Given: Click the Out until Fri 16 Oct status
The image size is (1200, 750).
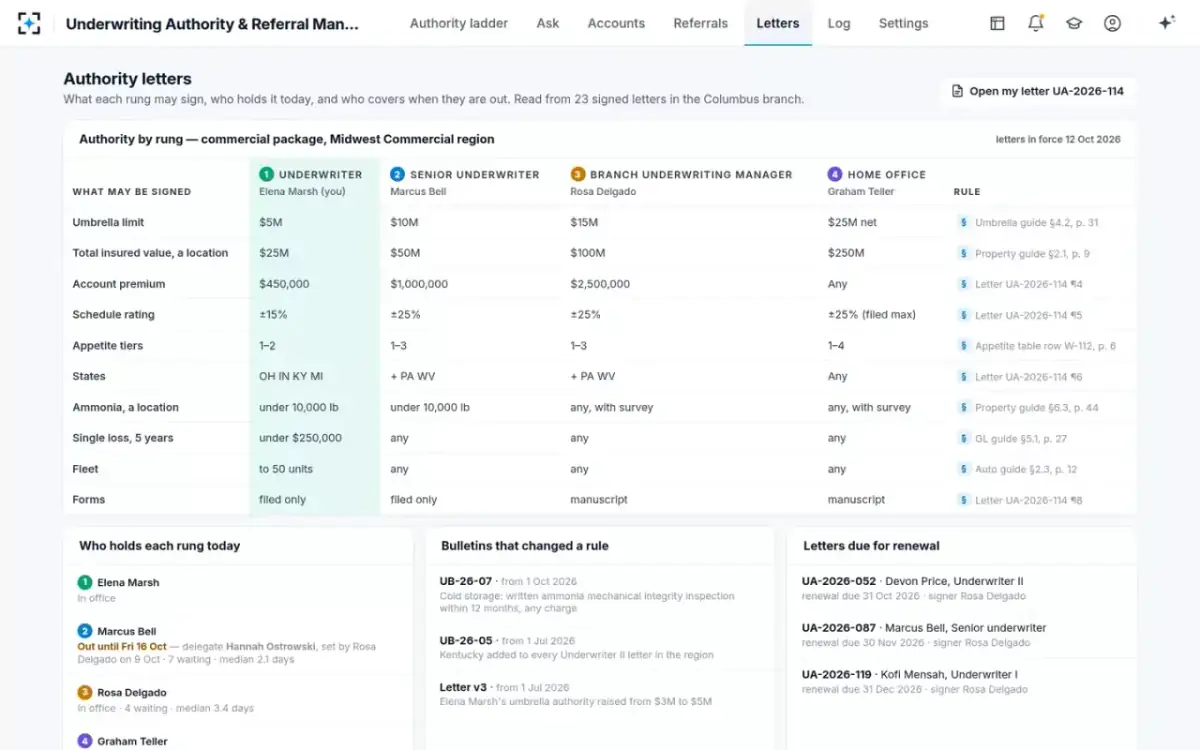Looking at the screenshot, I should pyautogui.click(x=122, y=647).
